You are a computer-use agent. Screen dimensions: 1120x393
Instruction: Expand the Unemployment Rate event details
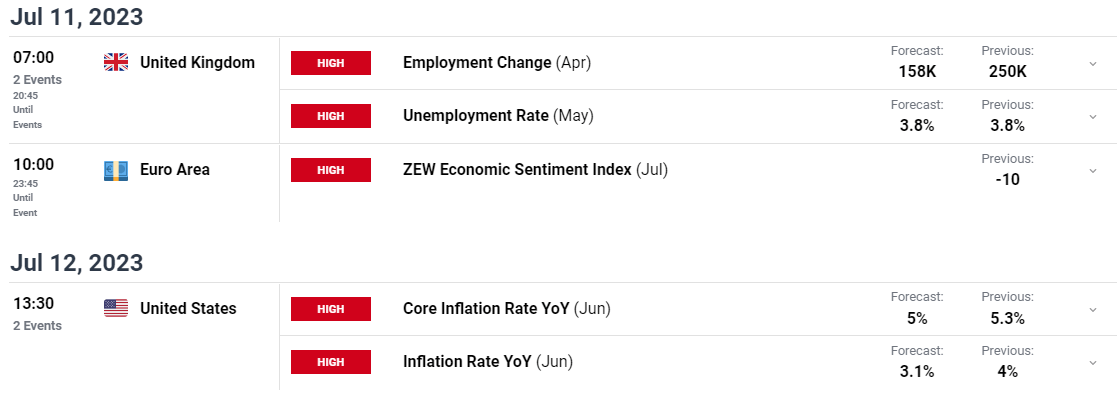(x=1092, y=116)
